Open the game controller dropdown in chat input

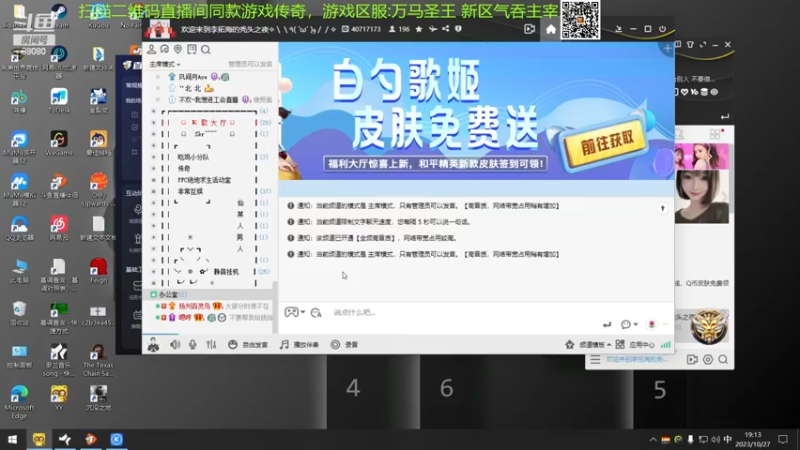tap(294, 312)
